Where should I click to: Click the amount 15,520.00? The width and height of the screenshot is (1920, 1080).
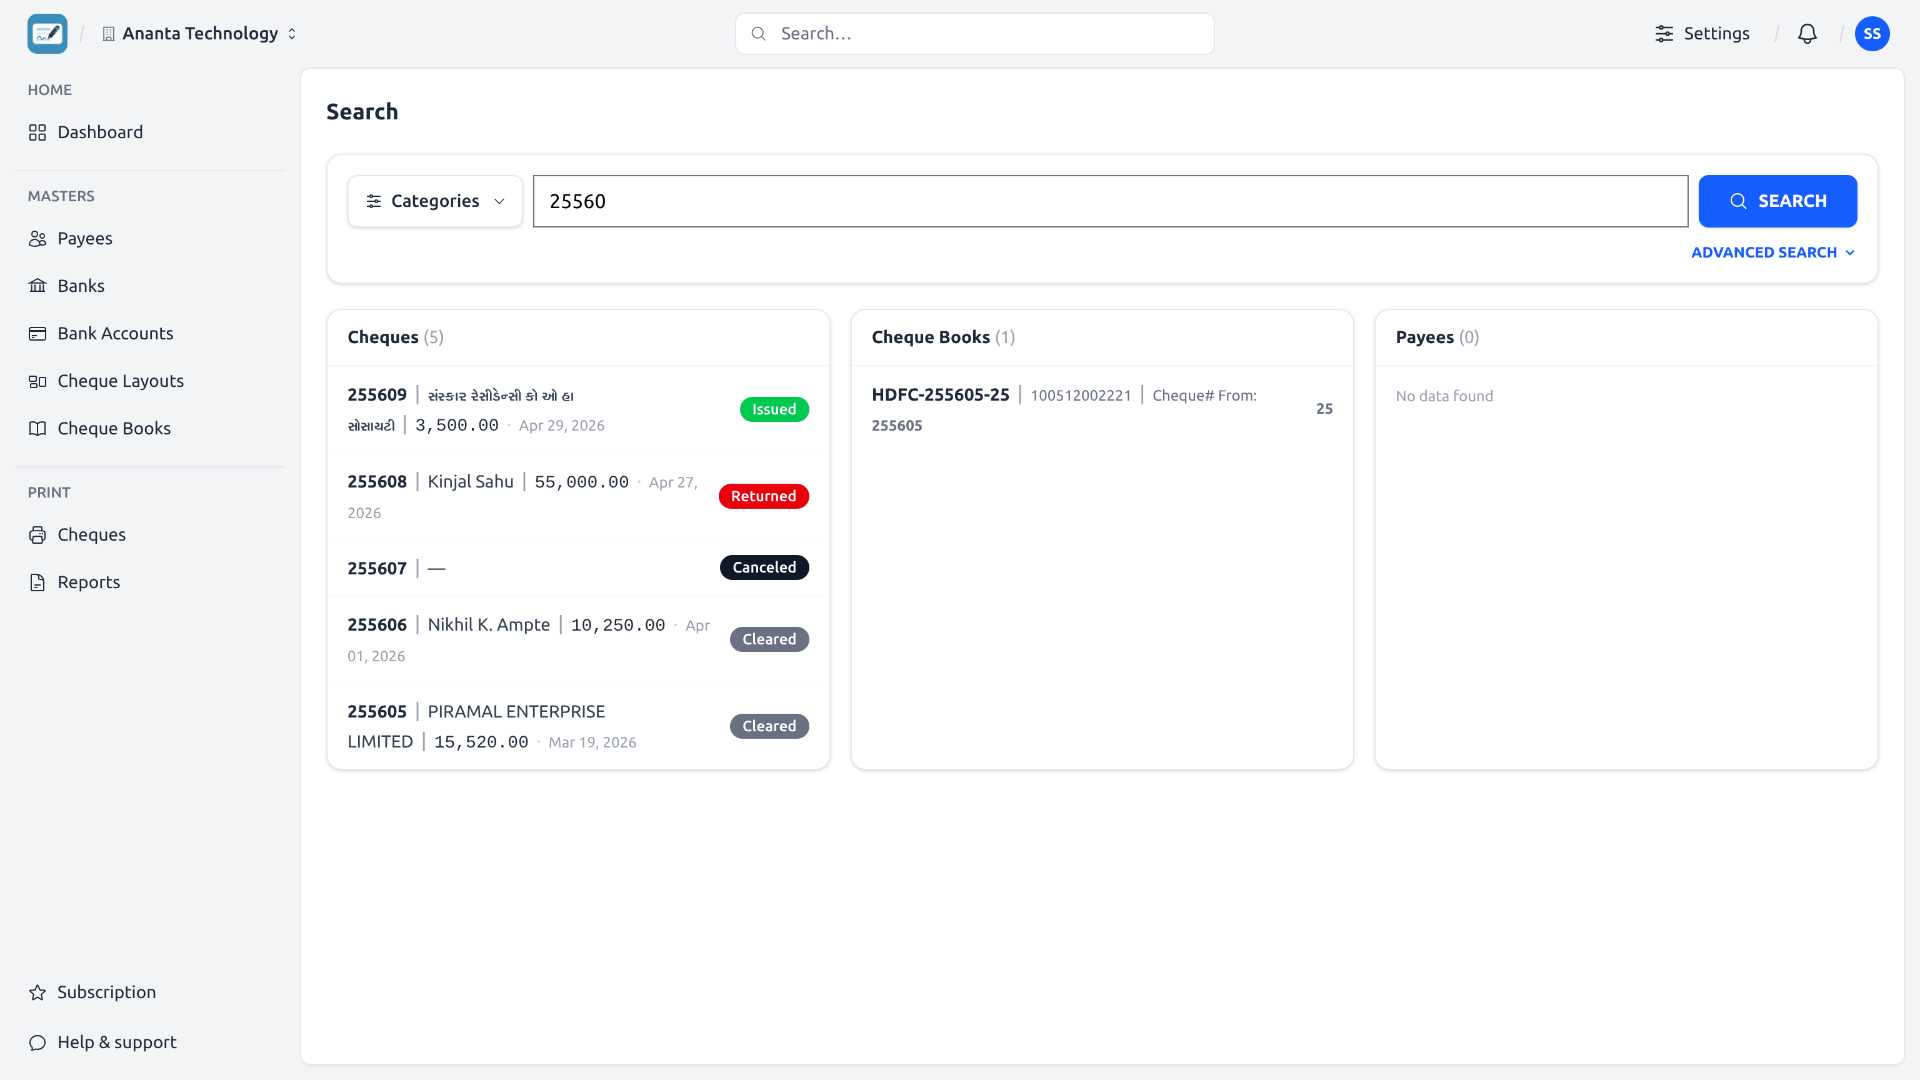[481, 742]
